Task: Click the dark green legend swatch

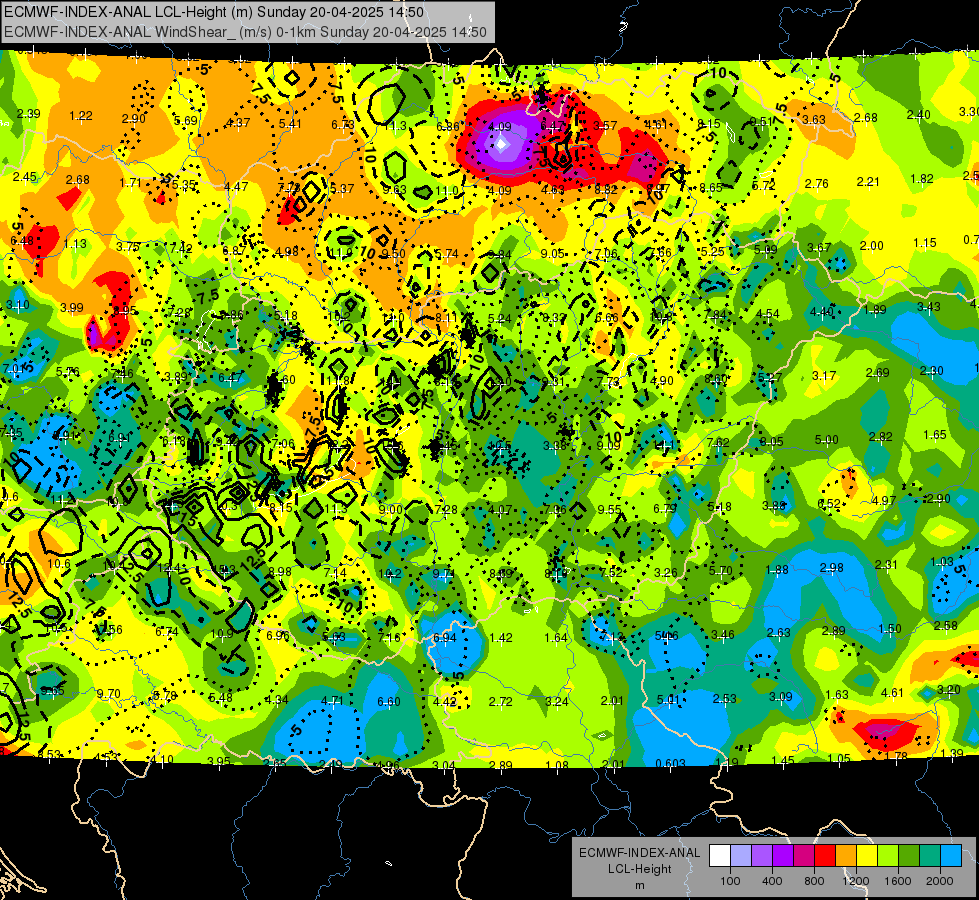Action: point(909,856)
